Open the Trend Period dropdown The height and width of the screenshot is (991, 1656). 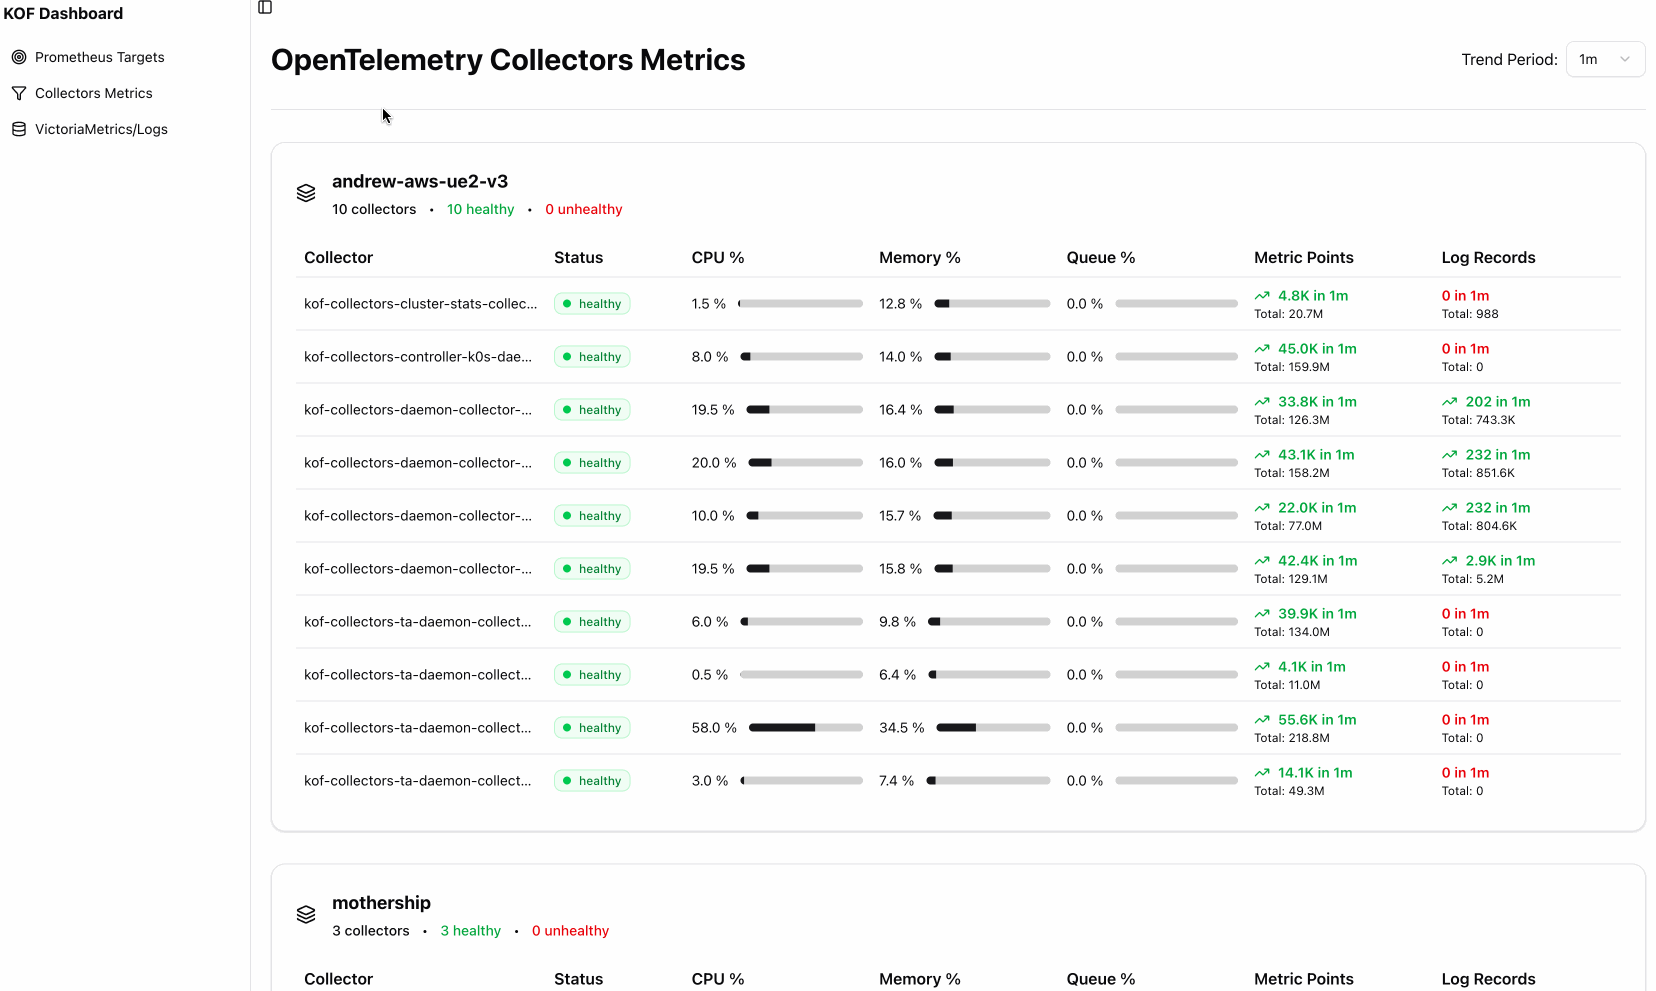[x=1604, y=59]
